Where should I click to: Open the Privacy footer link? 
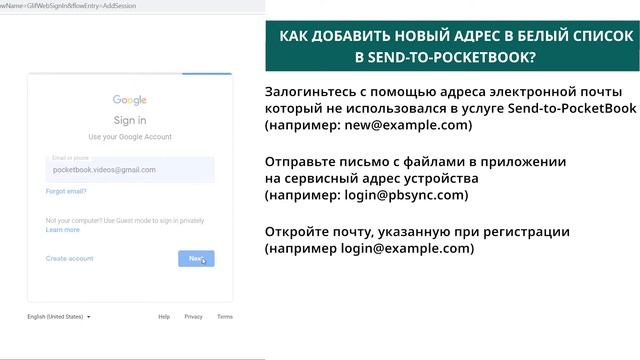(193, 317)
